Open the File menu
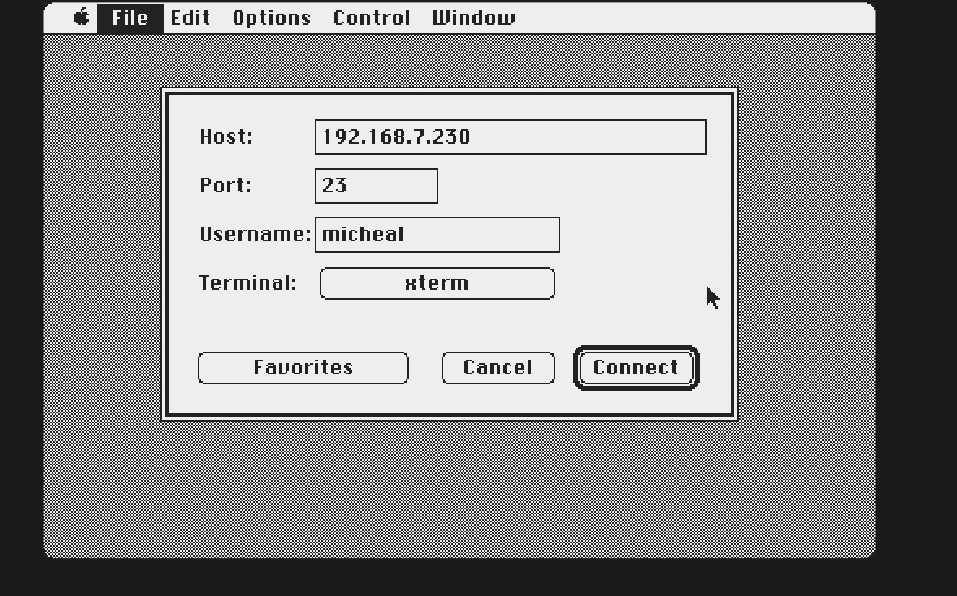Viewport: 957px width, 596px height. [x=130, y=17]
